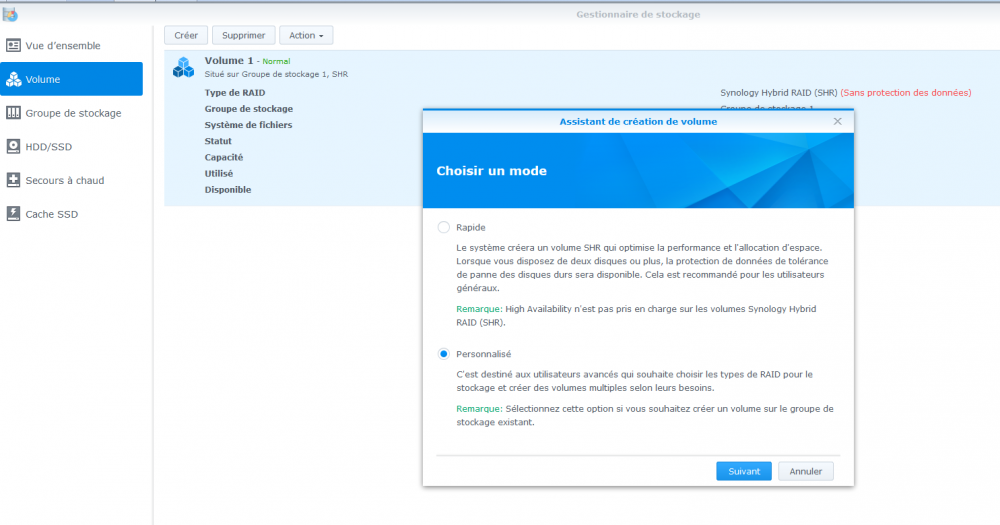Image resolution: width=1000 pixels, height=525 pixels.
Task: Click the Capacité label
Action: click(x=224, y=157)
